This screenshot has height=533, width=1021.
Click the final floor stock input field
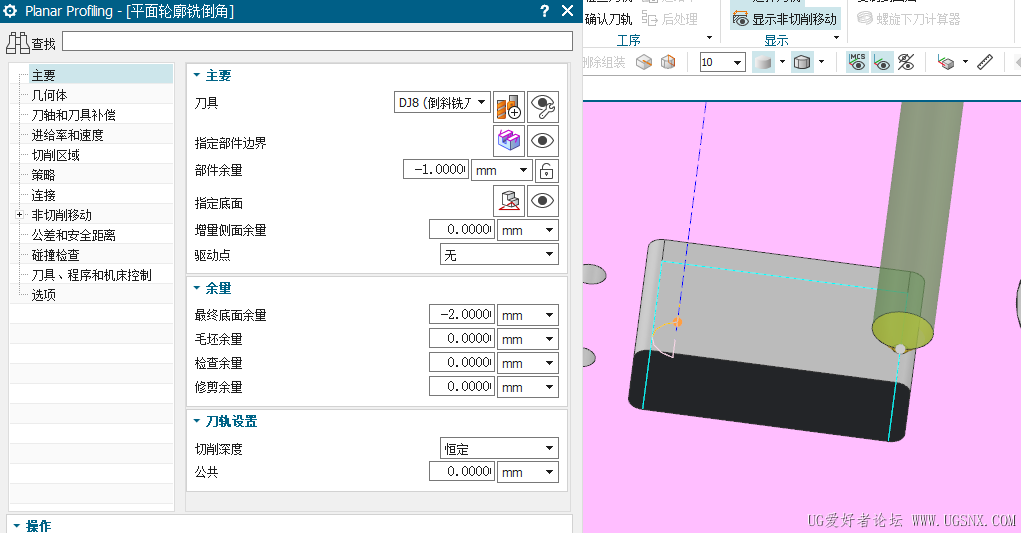pyautogui.click(x=462, y=314)
